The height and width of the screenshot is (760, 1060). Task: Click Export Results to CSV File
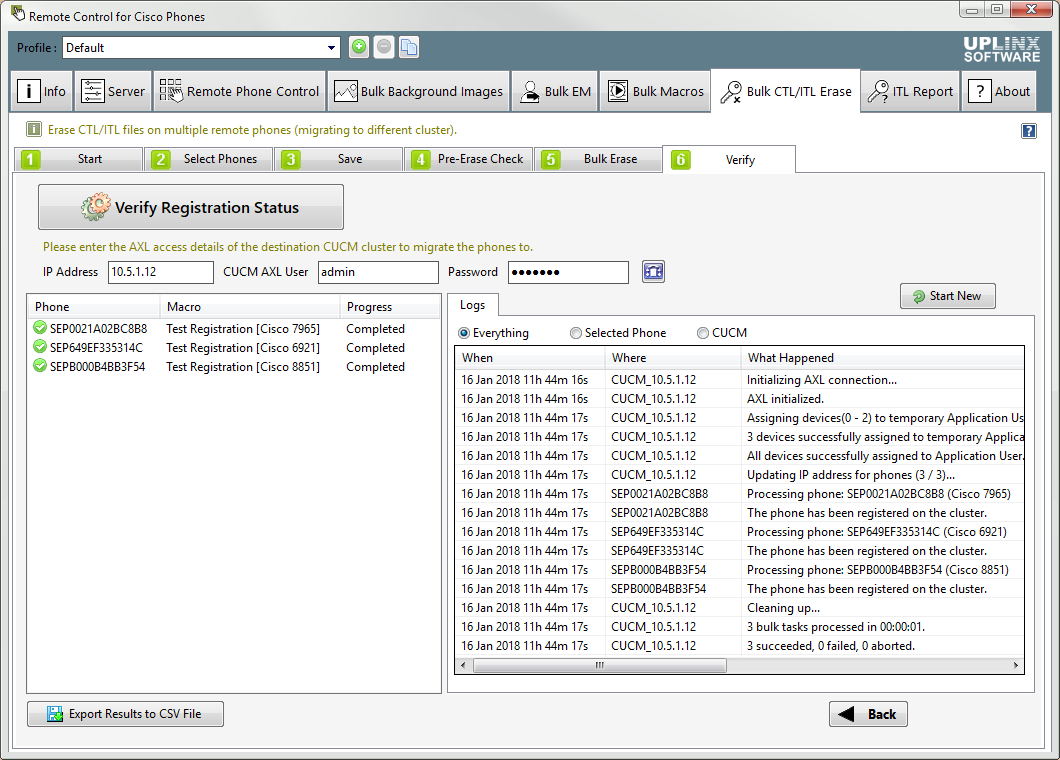point(125,714)
